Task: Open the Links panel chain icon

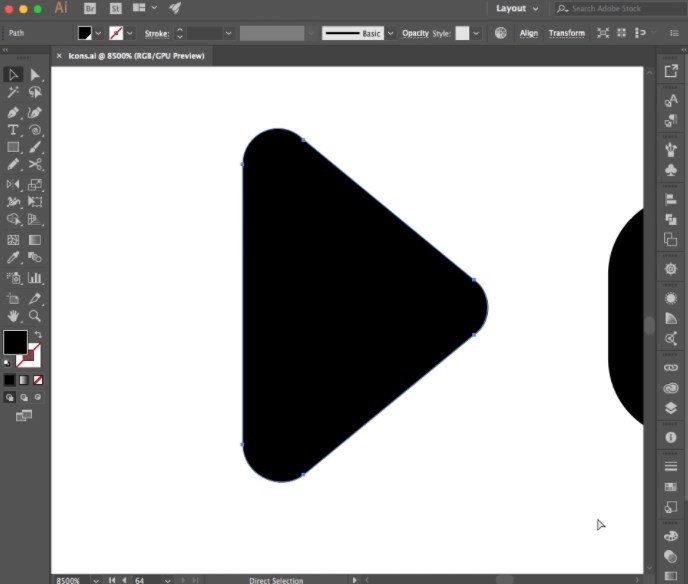Action: (670, 368)
